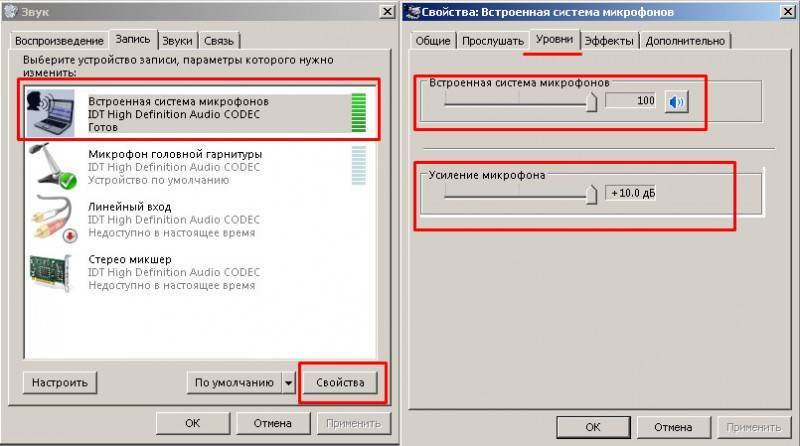Viewport: 800px width, 446px height.
Task: Click the Sound window title icon
Action: coord(11,12)
